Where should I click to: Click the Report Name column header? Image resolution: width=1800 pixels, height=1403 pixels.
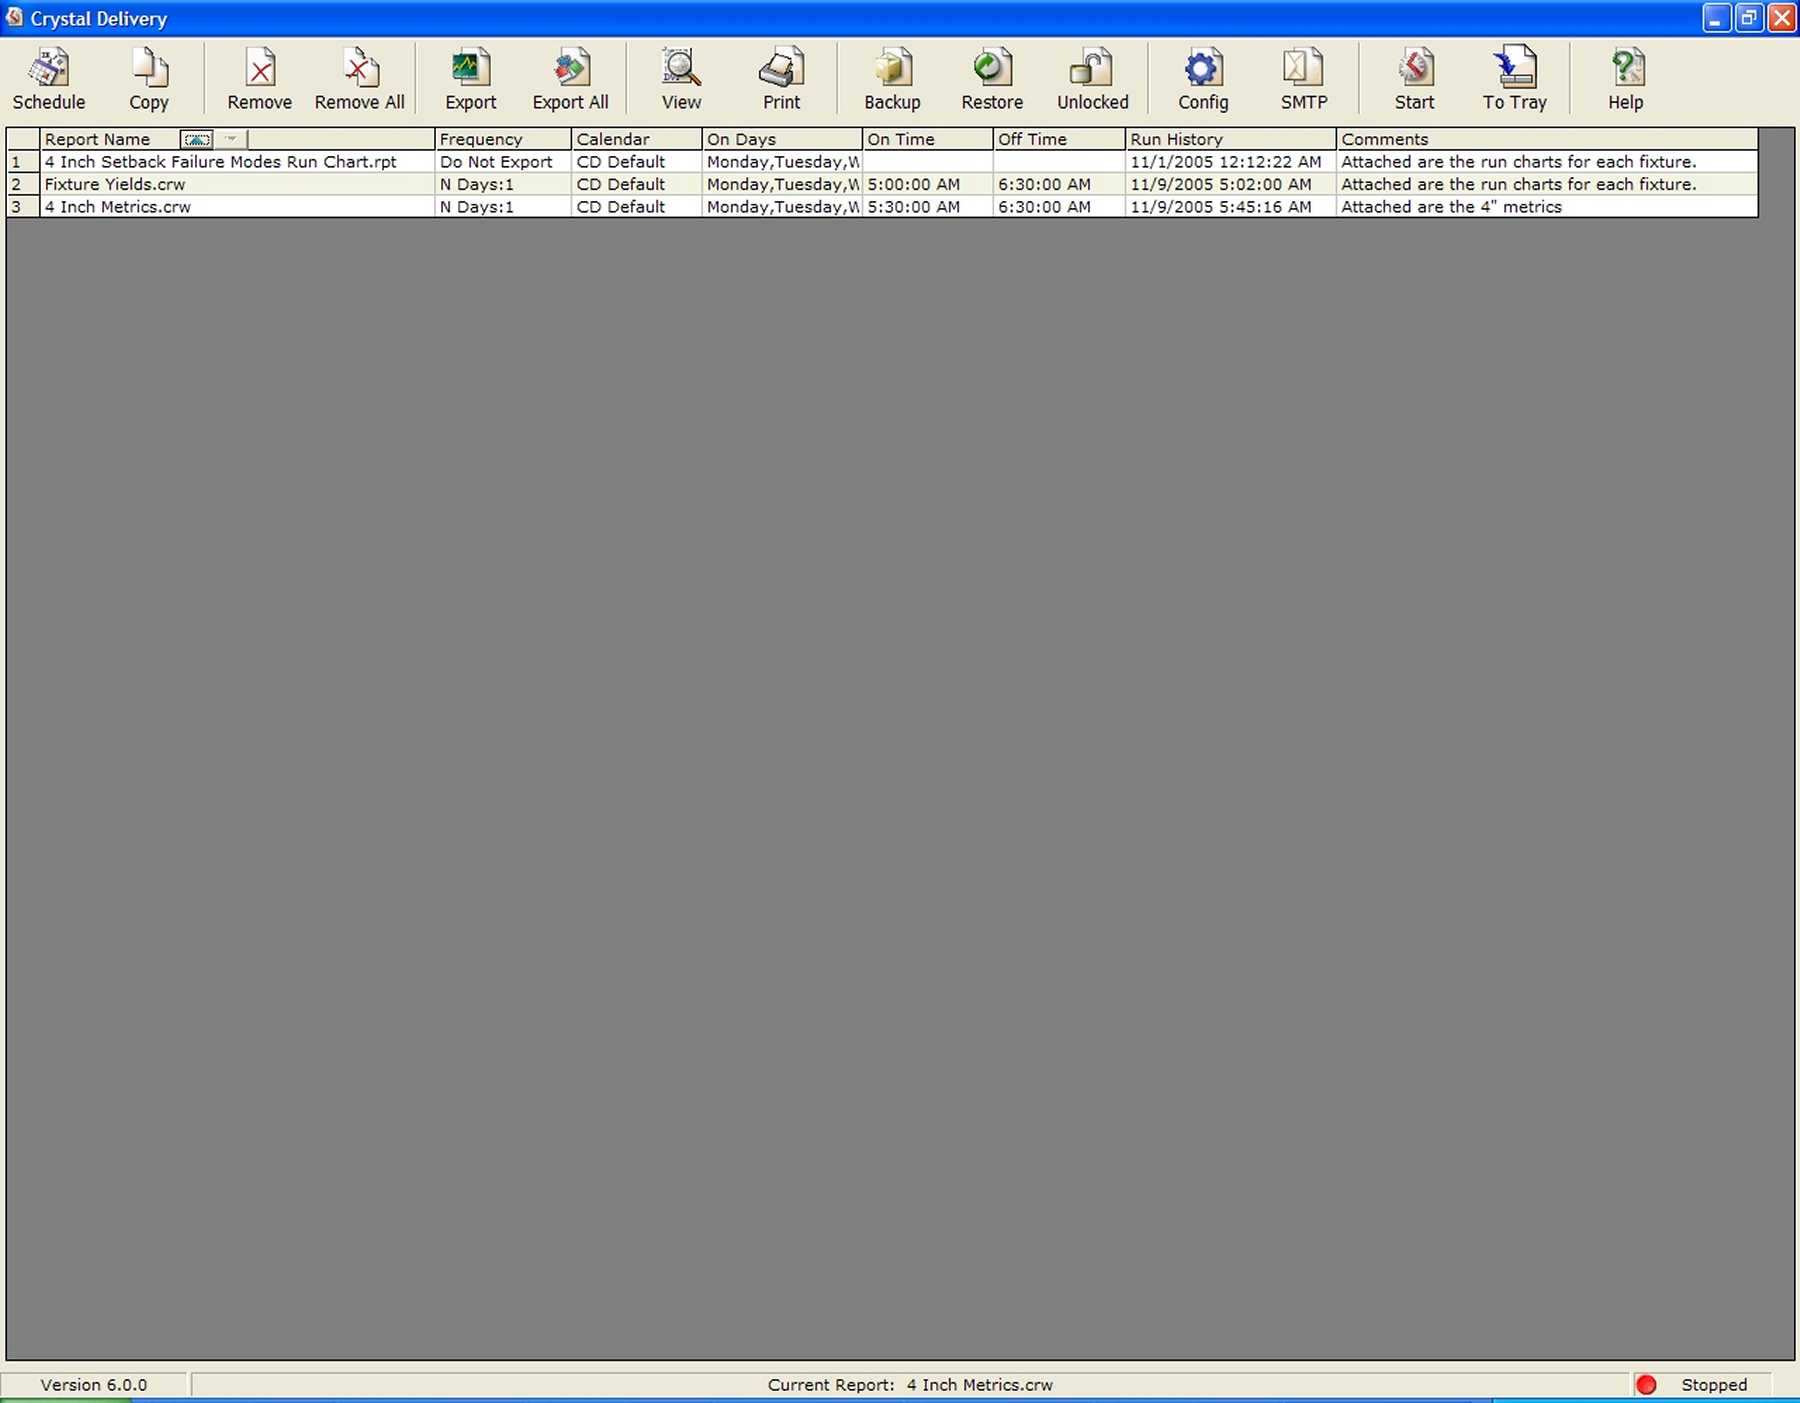237,139
